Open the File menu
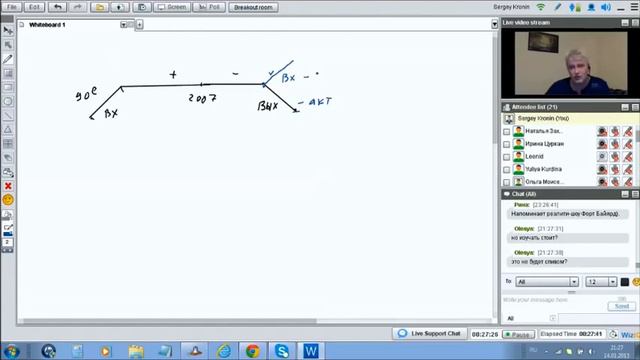640x360 pixels. [x=12, y=7]
